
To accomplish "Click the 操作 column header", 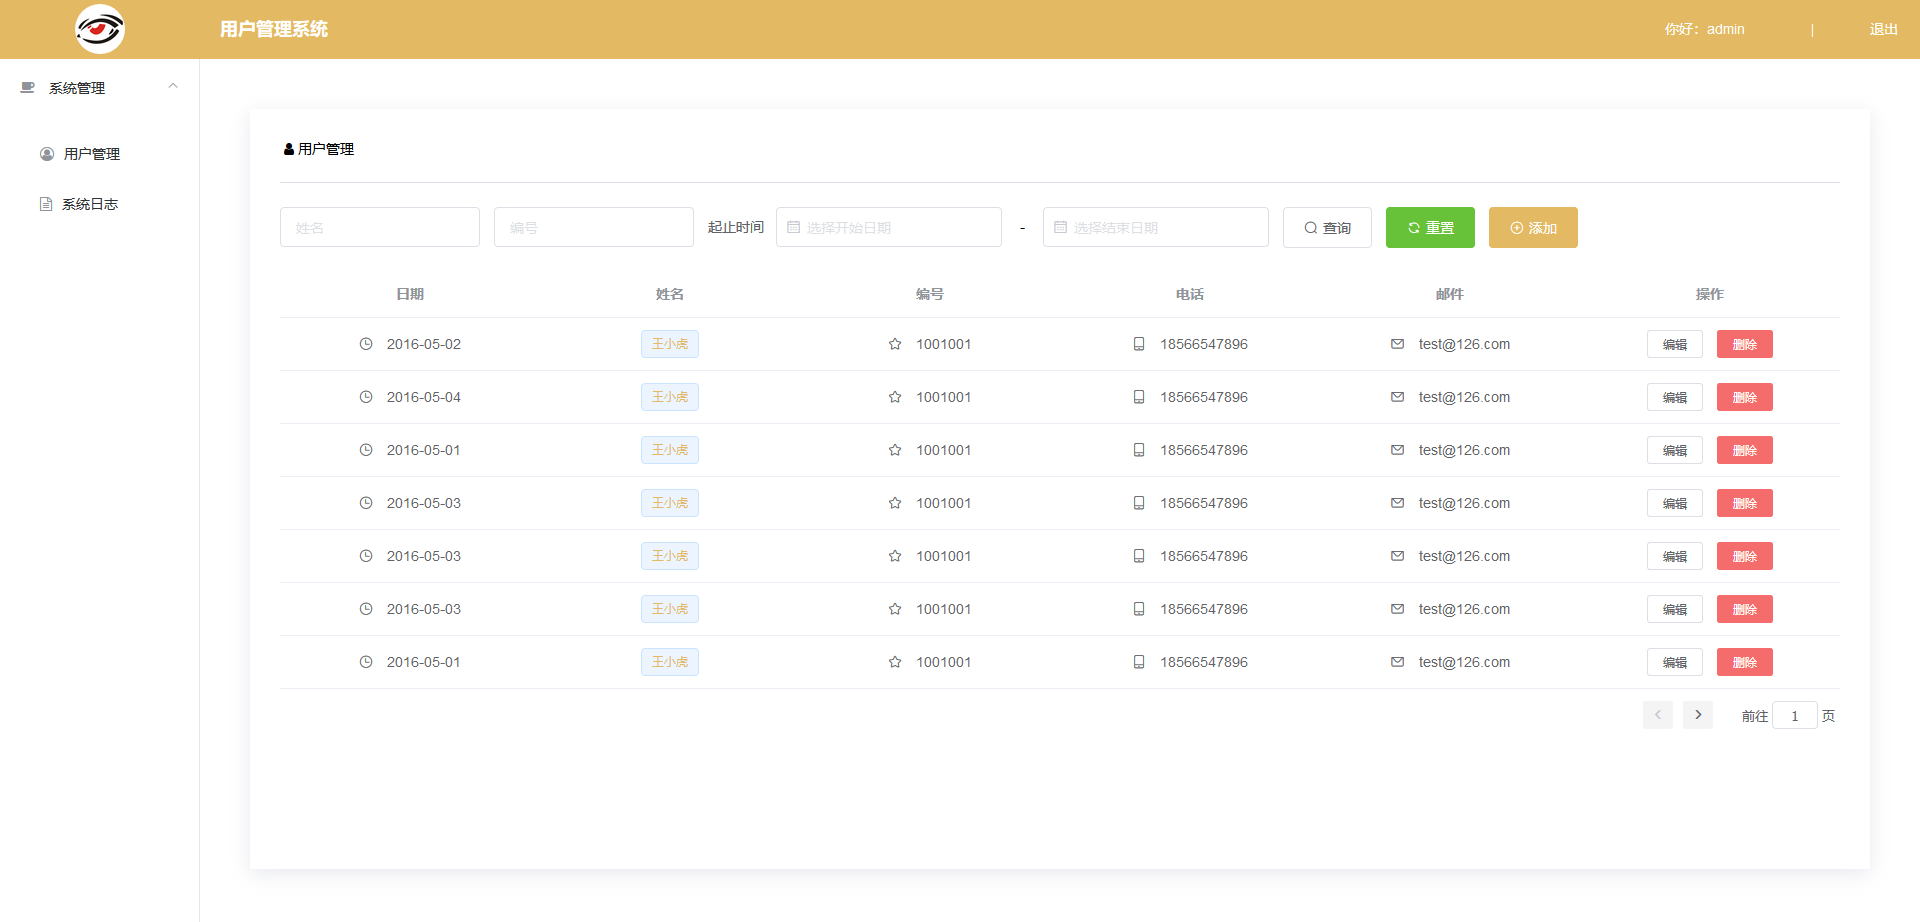I will click(x=1710, y=294).
